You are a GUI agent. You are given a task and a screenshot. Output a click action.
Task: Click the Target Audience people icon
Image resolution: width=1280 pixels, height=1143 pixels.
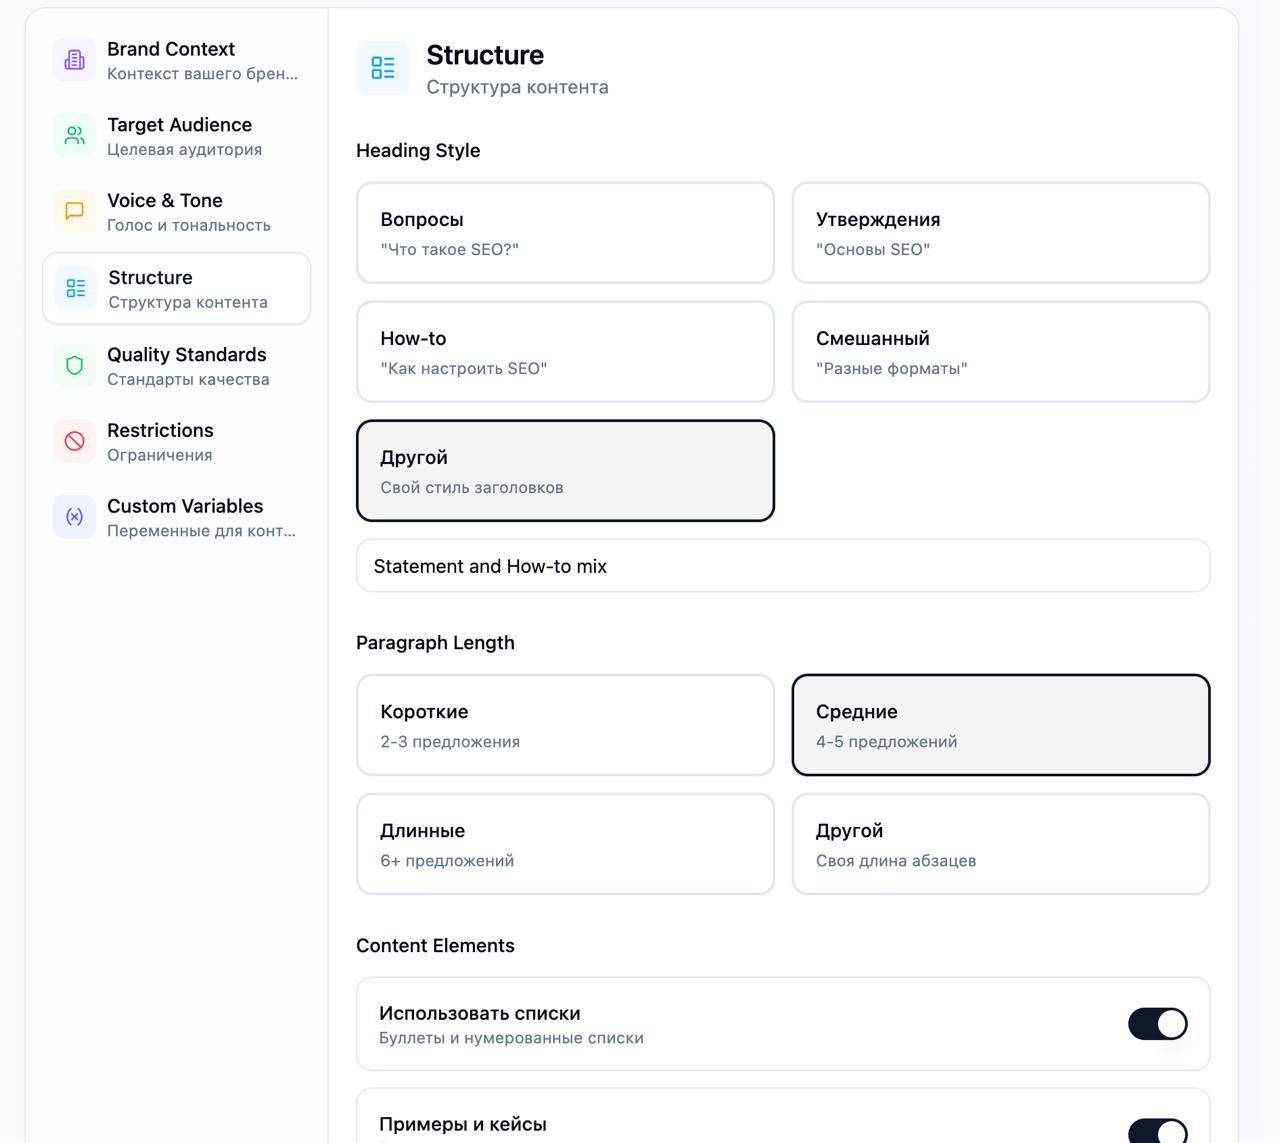[74, 136]
